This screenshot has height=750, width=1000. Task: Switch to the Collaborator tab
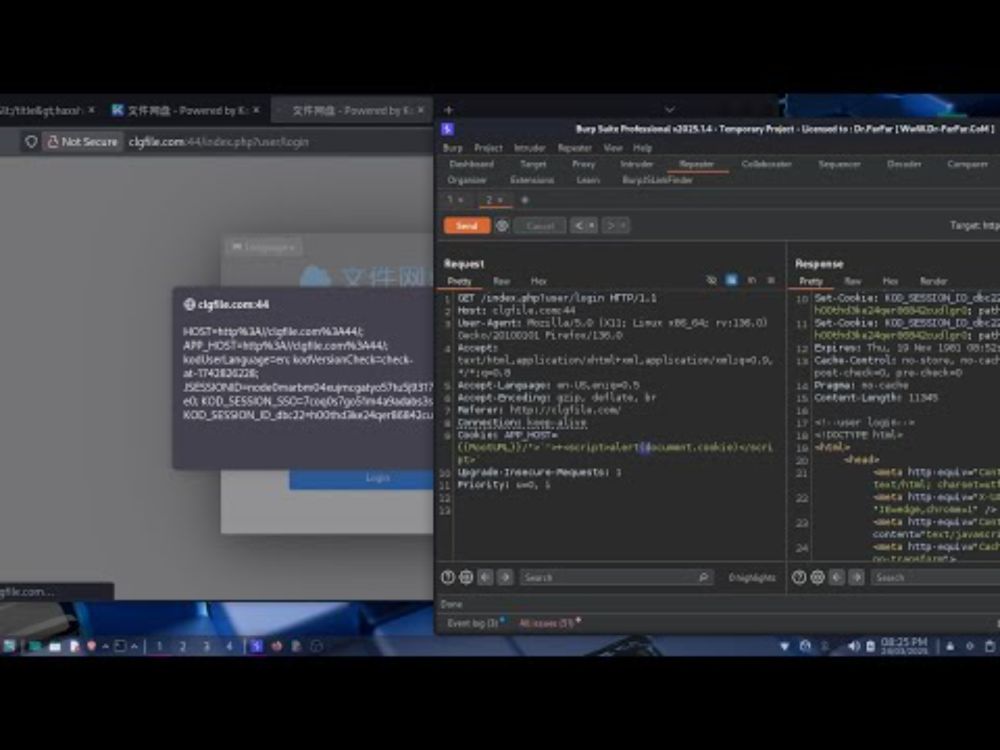pyautogui.click(x=767, y=164)
